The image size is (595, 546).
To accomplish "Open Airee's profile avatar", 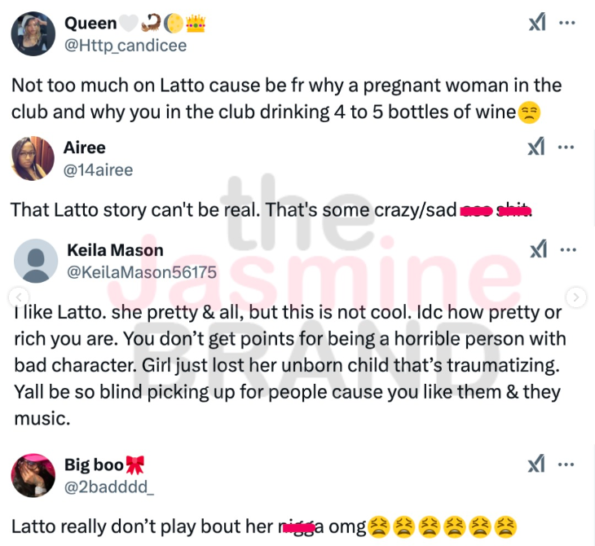I will pyautogui.click(x=33, y=158).
